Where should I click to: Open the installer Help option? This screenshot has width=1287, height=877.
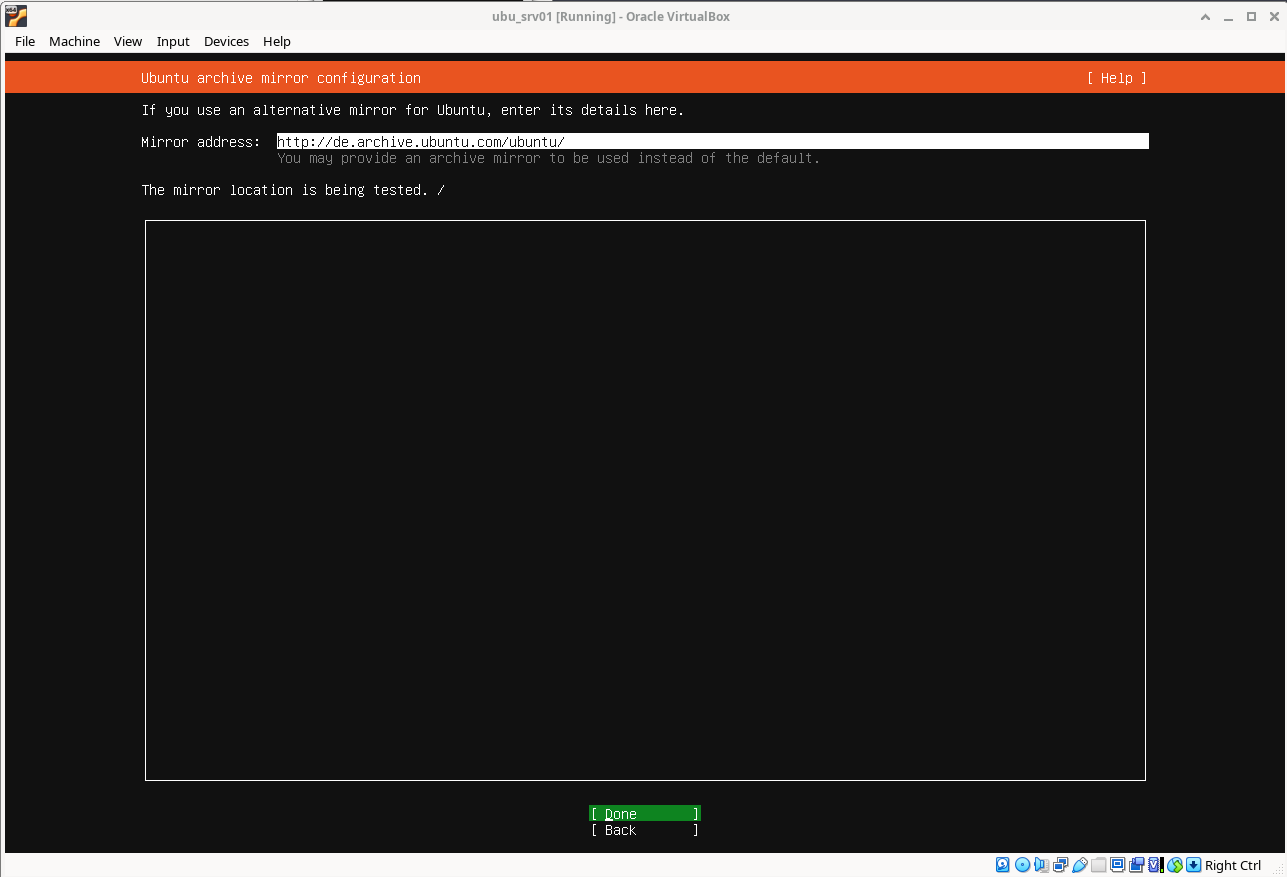coord(1116,78)
